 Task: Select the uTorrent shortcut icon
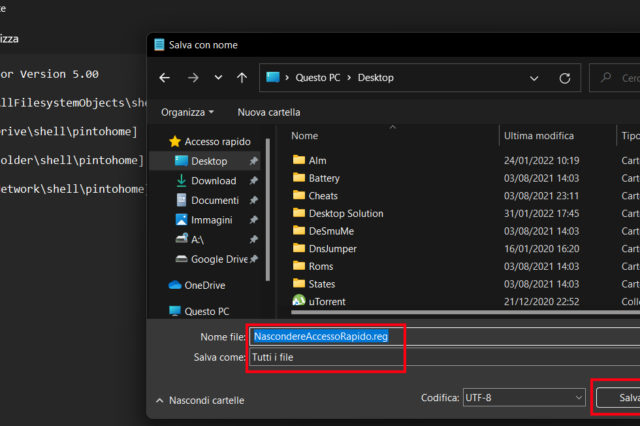[x=298, y=301]
